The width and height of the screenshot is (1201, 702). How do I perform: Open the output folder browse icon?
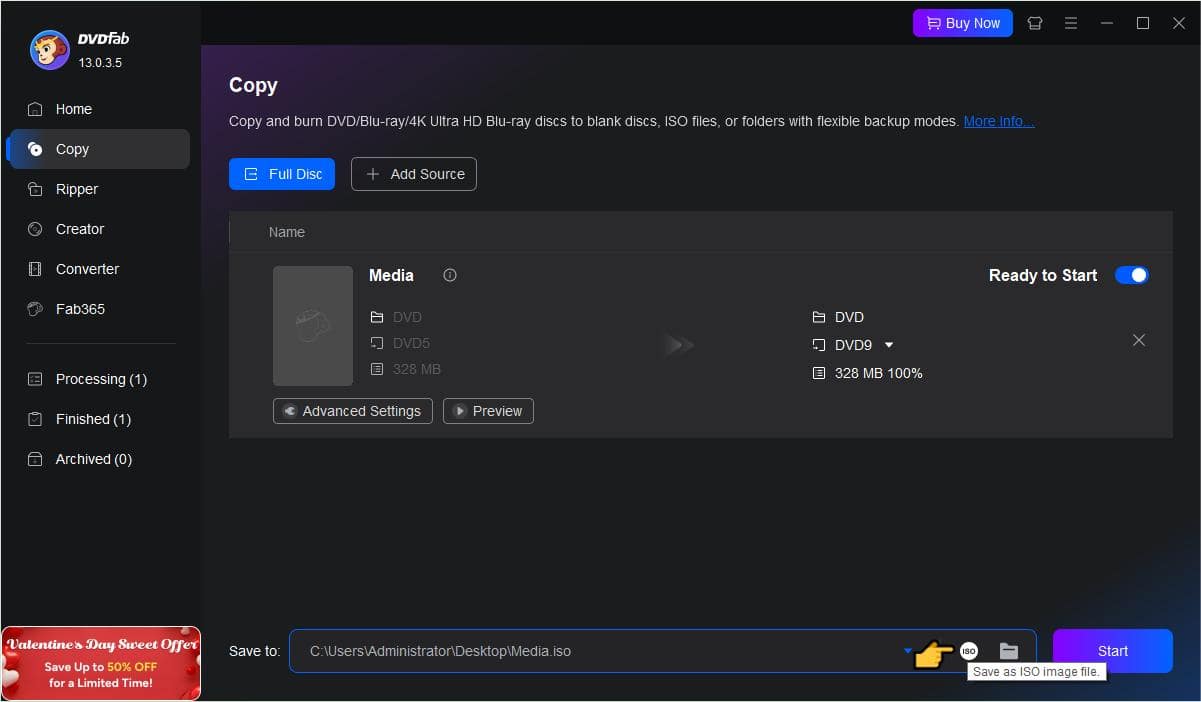[1008, 651]
